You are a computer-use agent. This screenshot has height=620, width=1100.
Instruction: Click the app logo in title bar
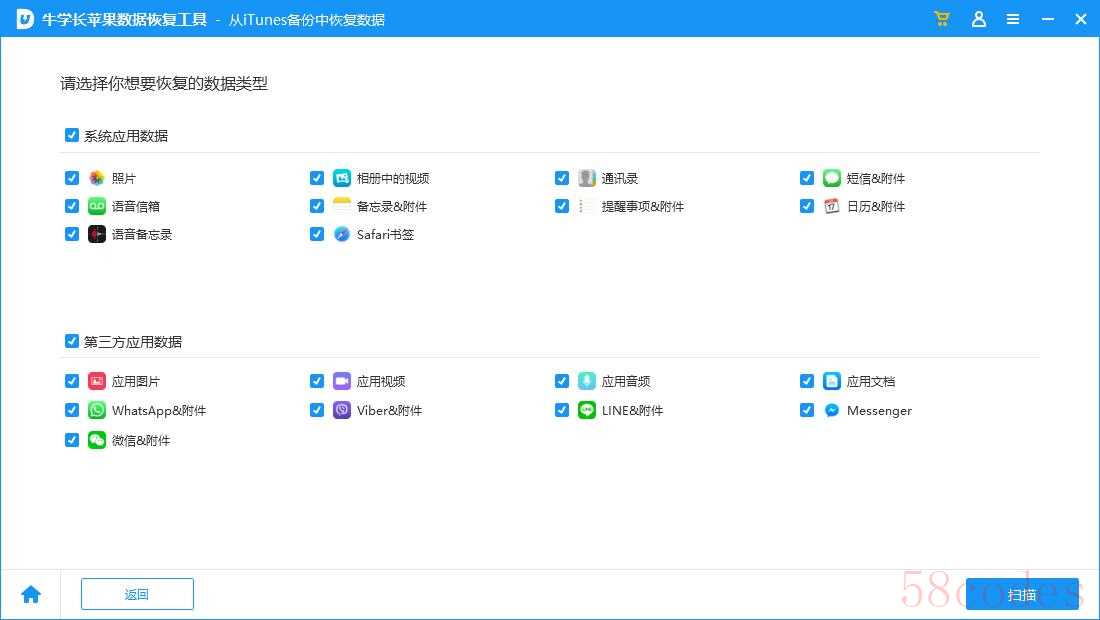click(x=25, y=19)
